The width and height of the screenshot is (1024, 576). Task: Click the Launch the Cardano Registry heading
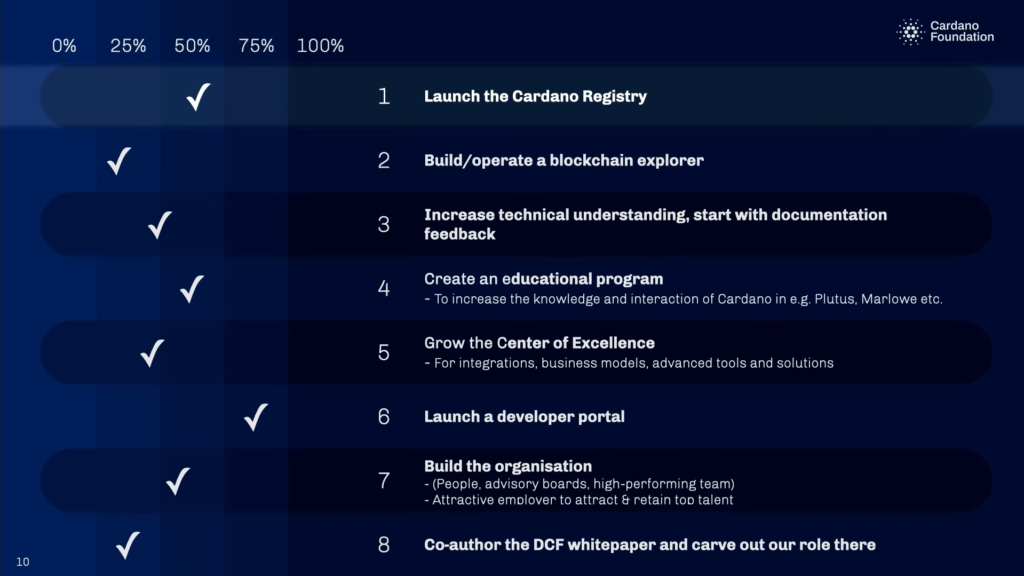pos(535,97)
